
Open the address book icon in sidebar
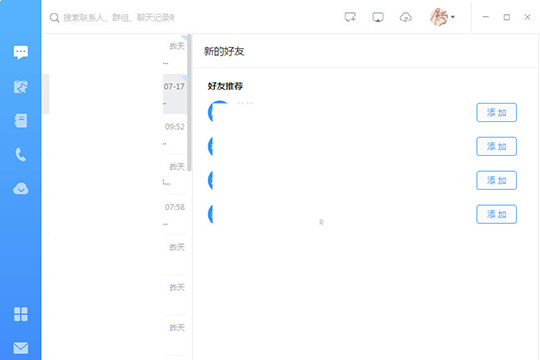coord(21,121)
